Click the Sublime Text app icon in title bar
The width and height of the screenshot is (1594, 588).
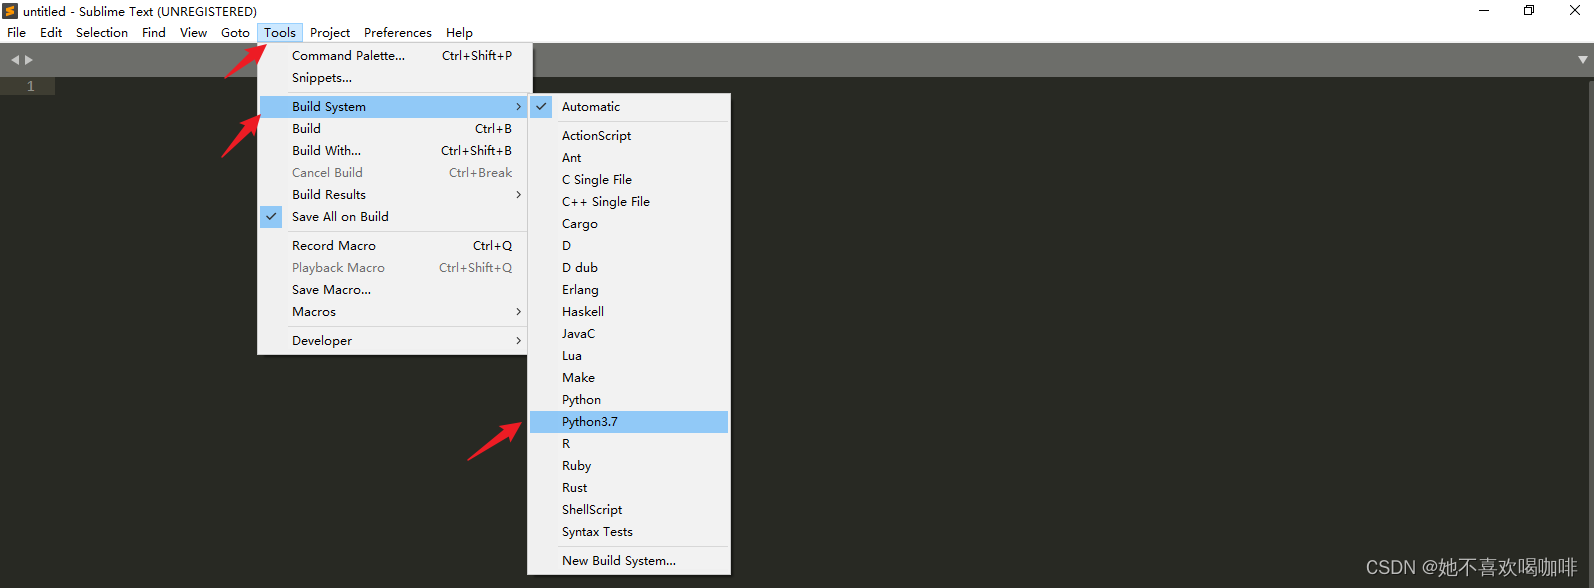click(10, 11)
